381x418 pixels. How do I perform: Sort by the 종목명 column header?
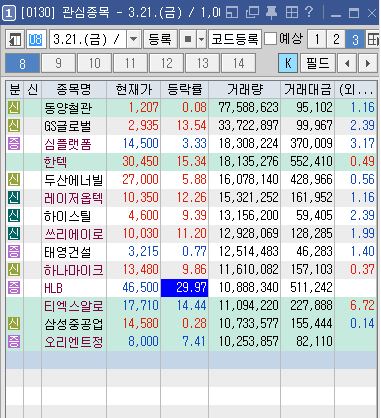[74, 89]
